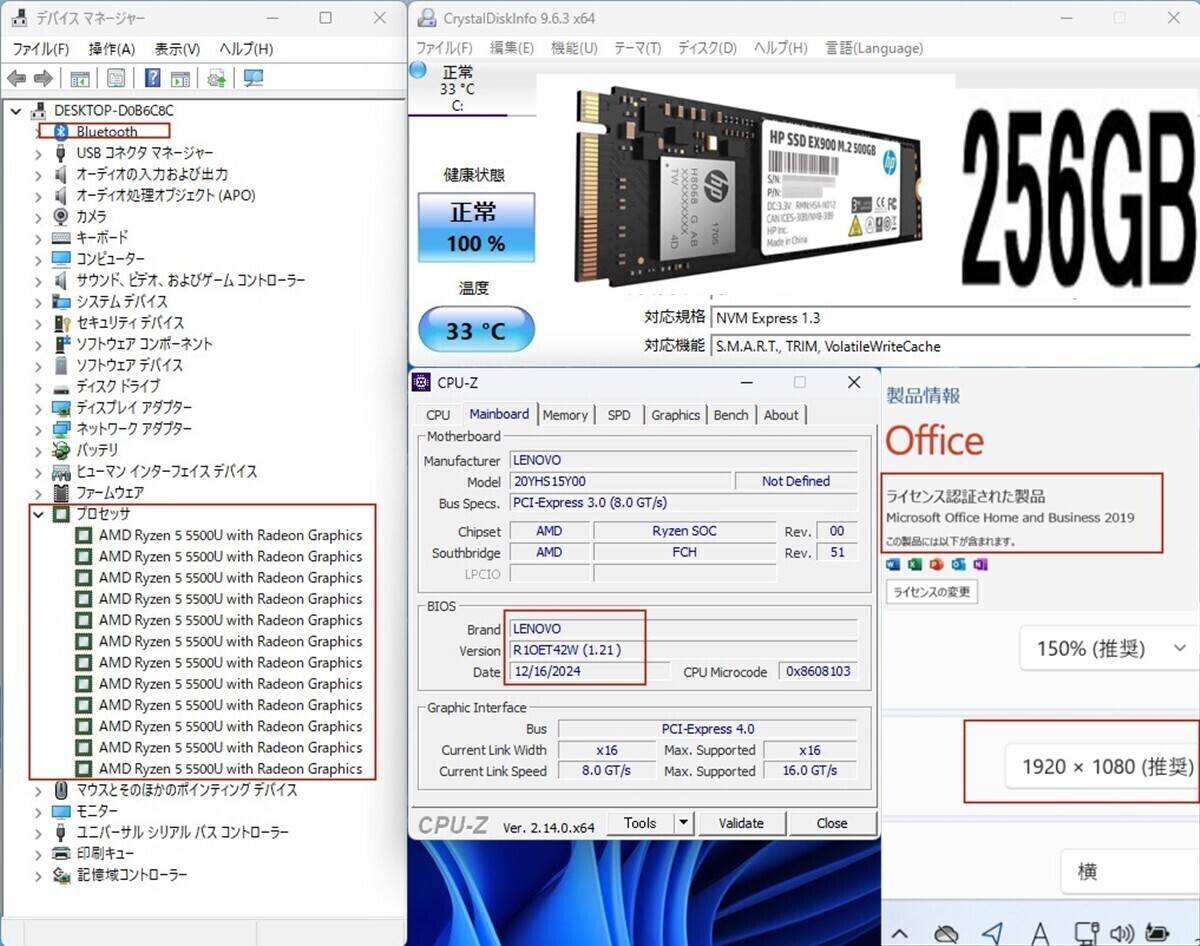Switch to About tab in CPU-Z
This screenshot has width=1200, height=946.
point(781,415)
